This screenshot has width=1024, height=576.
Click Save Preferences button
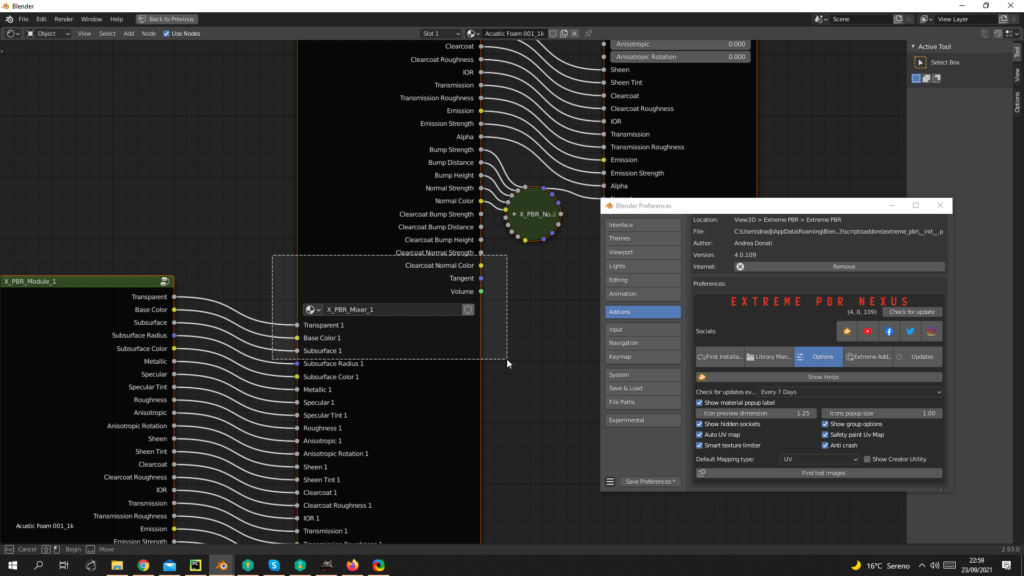650,482
